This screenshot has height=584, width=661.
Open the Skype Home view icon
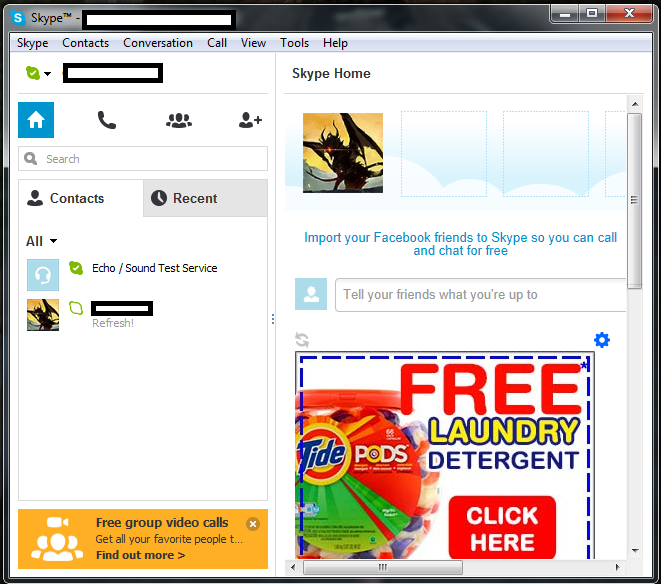tap(36, 120)
